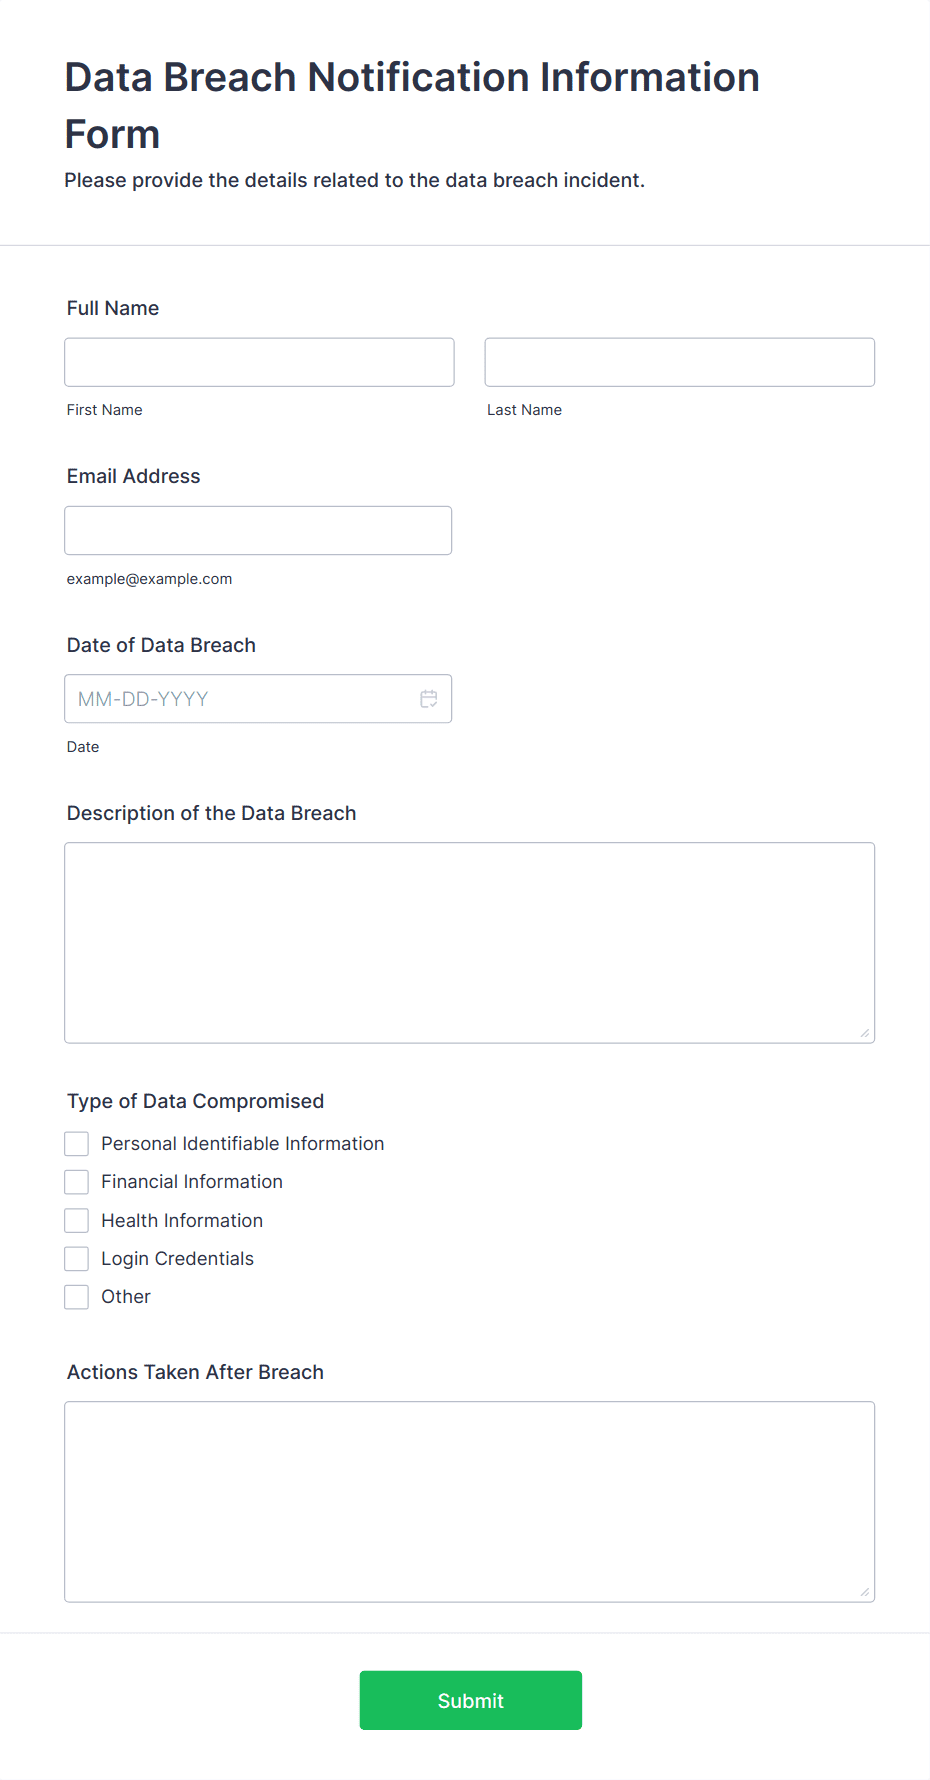Click the Email Address field label
The width and height of the screenshot is (930, 1780).
tap(134, 477)
